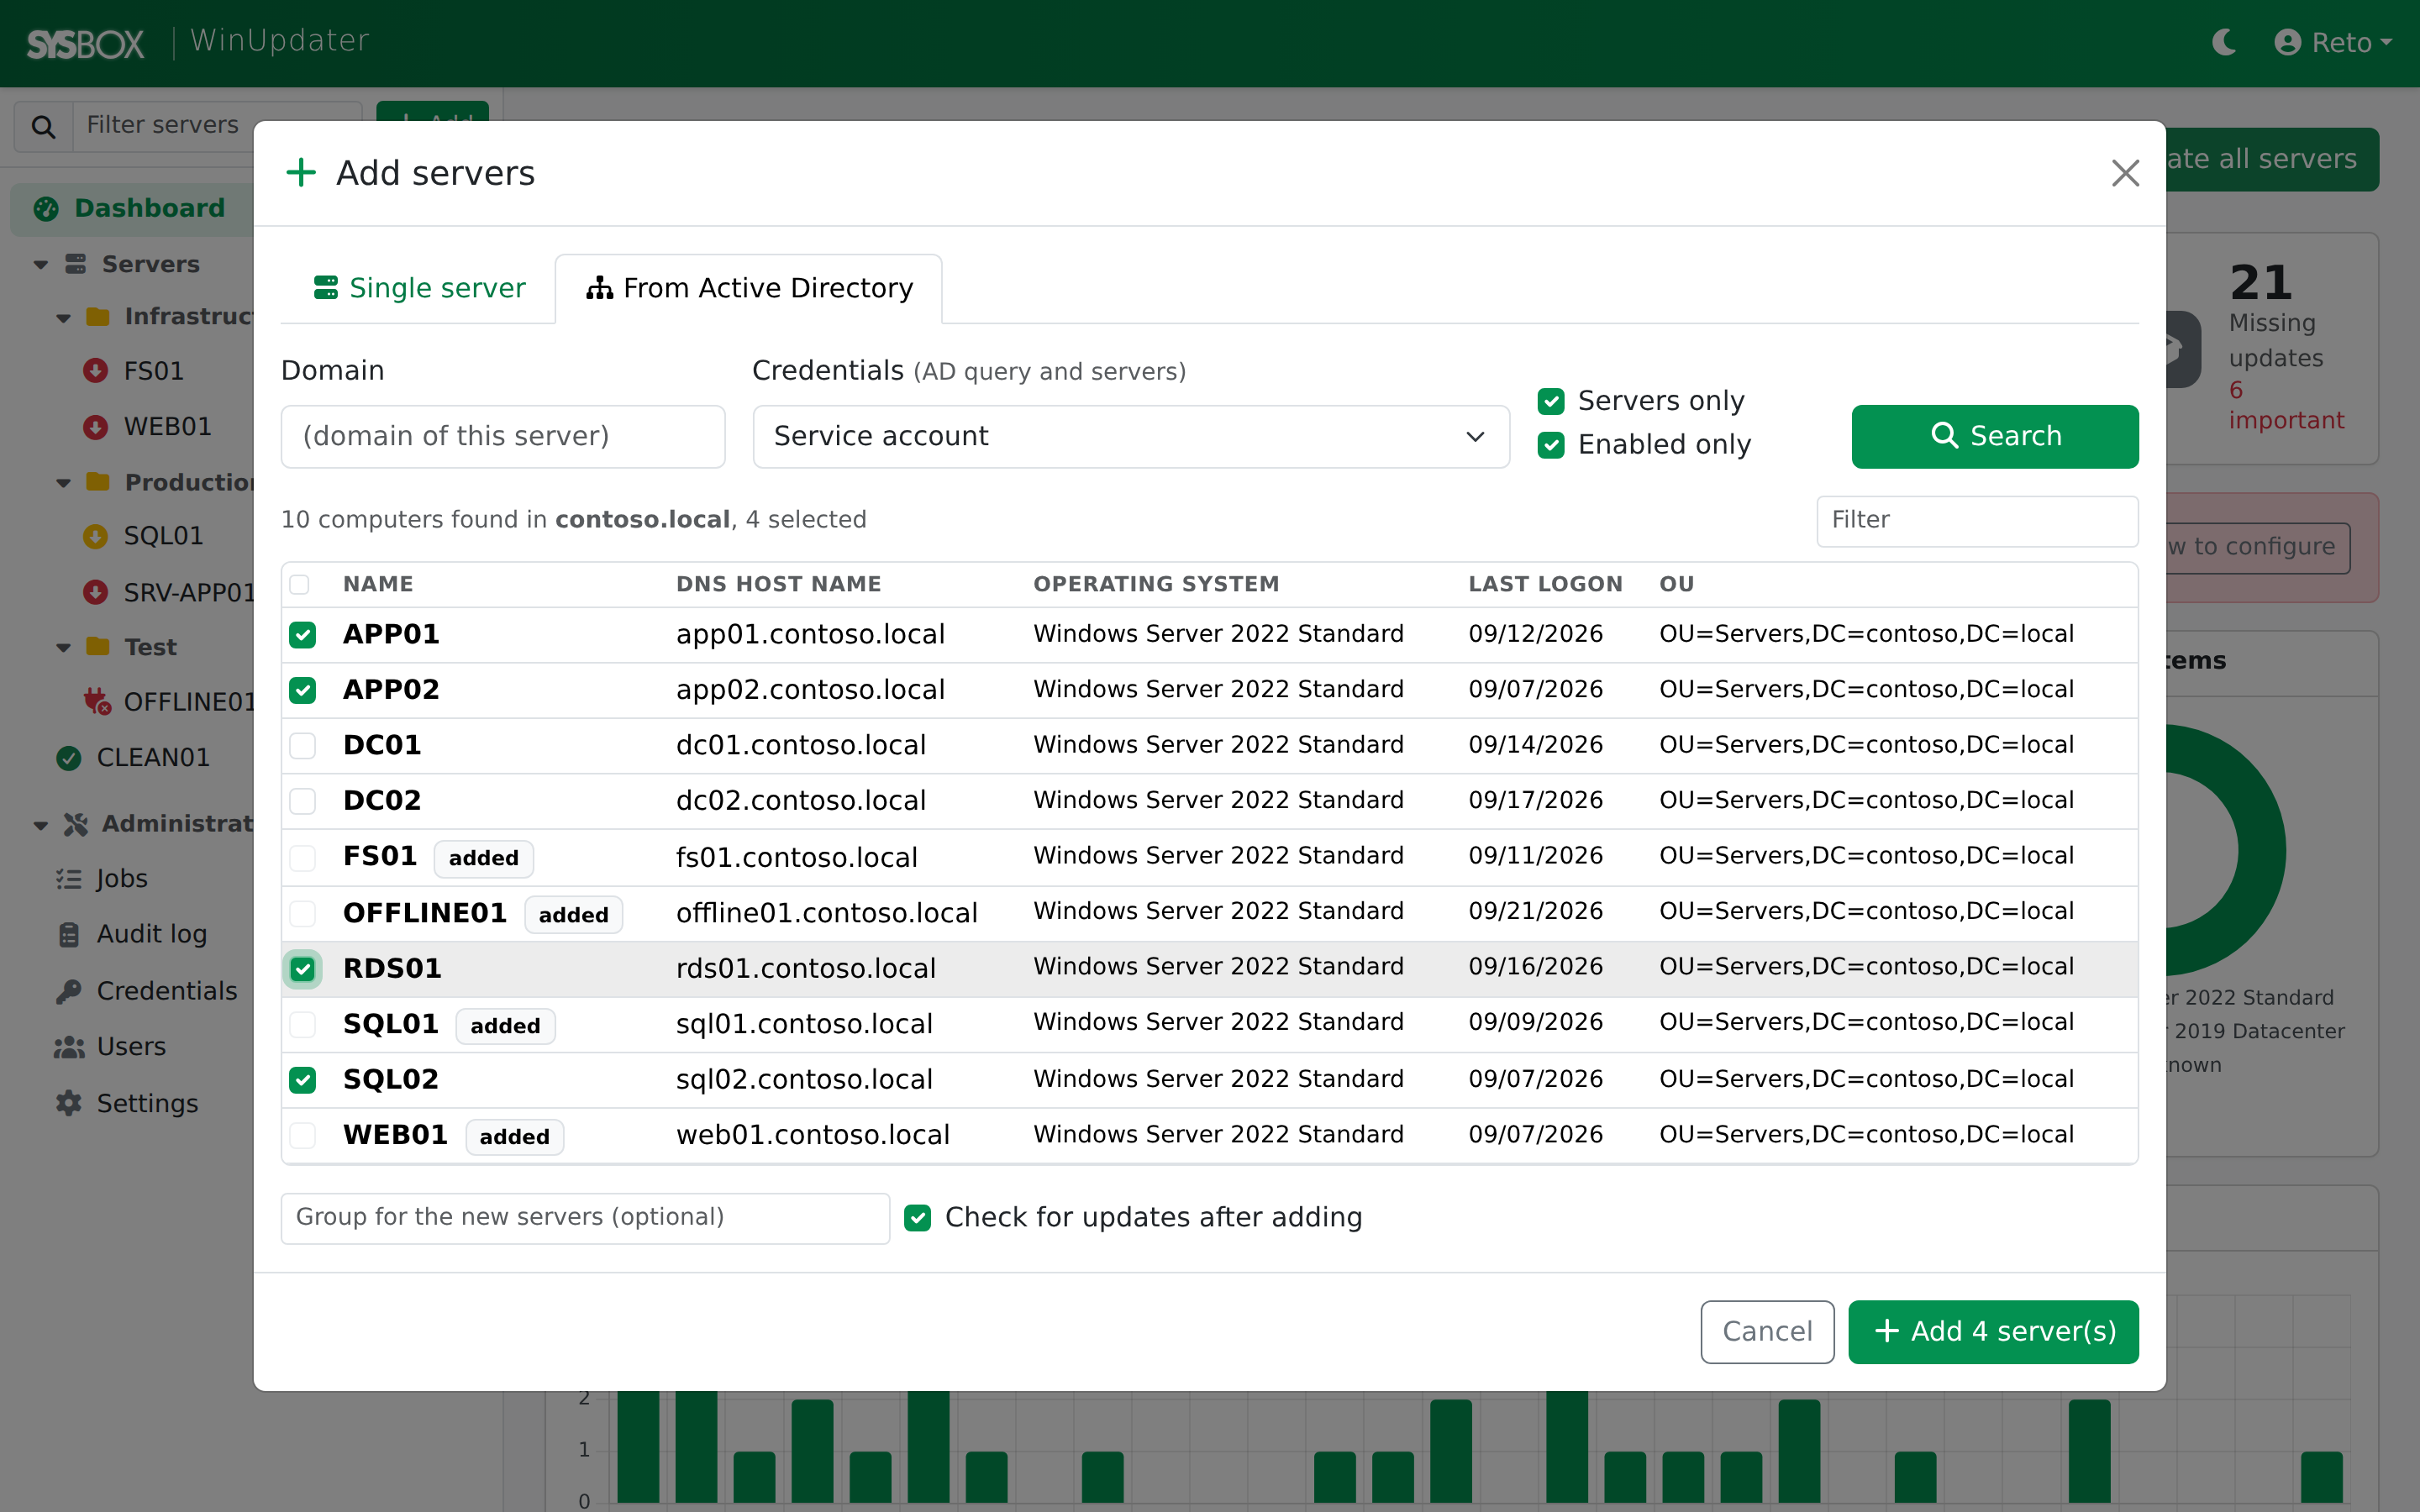Open the Reto user account menu
The image size is (2420, 1512).
pyautogui.click(x=2332, y=42)
